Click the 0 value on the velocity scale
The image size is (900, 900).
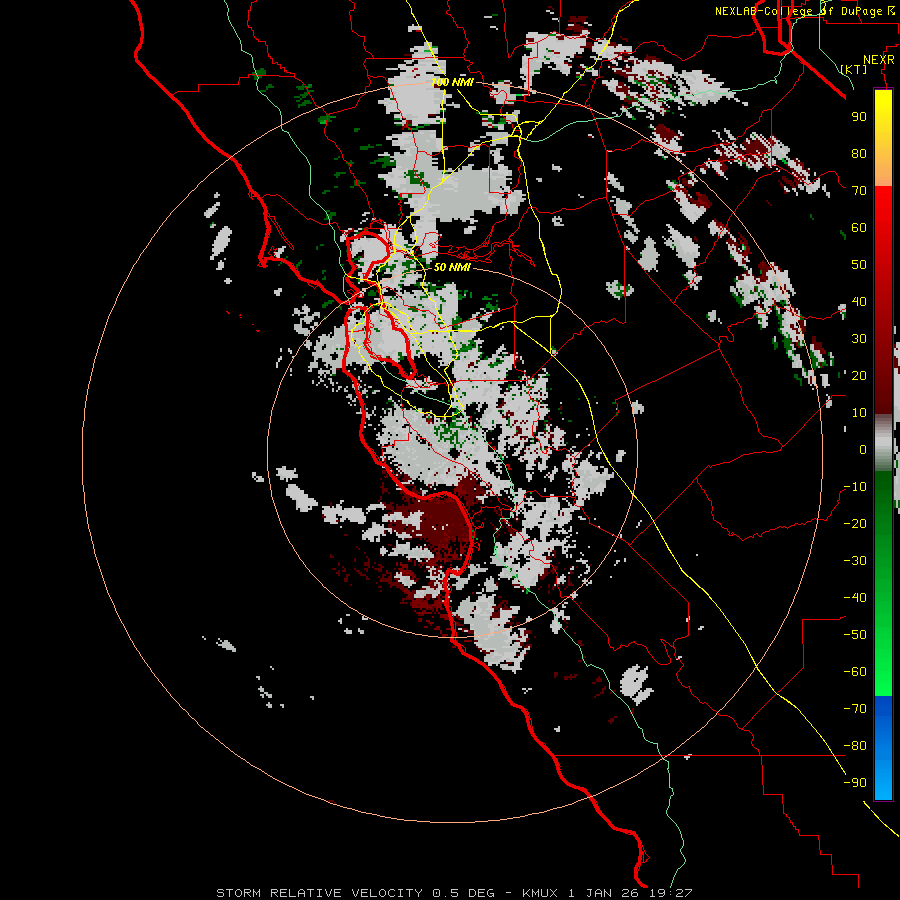pos(863,449)
